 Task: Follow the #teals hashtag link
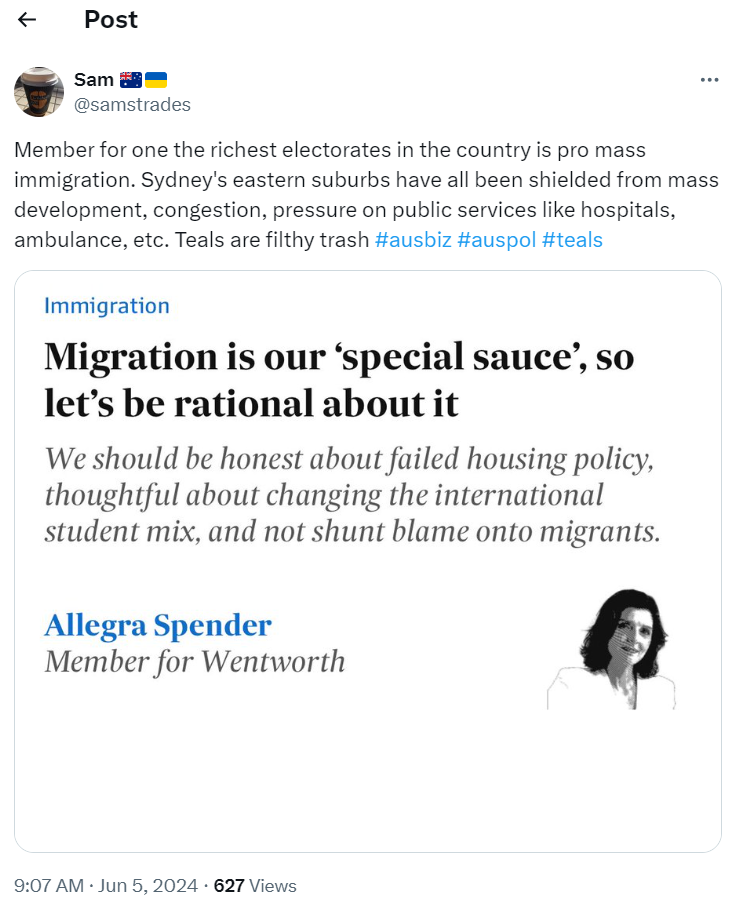(571, 240)
